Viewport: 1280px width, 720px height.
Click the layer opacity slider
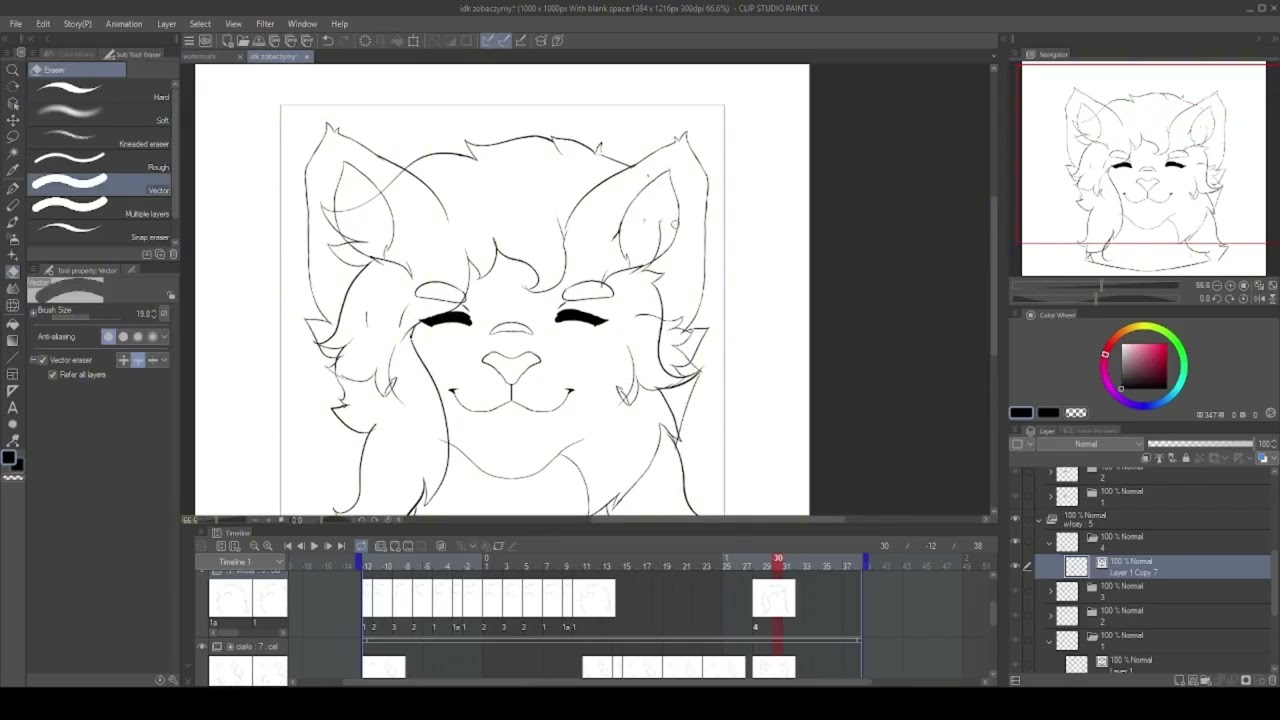(x=1200, y=444)
